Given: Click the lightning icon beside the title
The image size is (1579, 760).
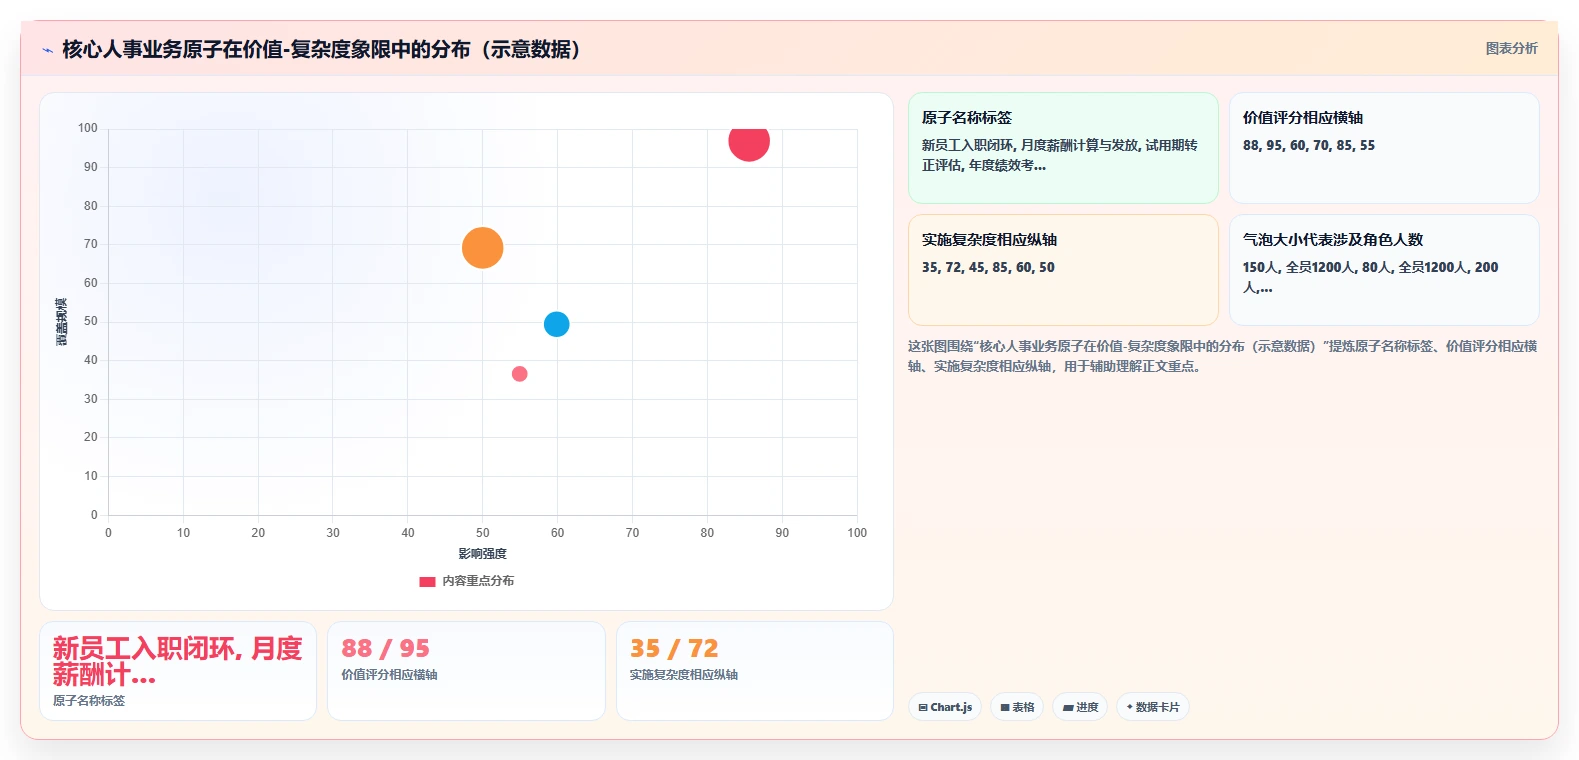Looking at the screenshot, I should [x=47, y=50].
